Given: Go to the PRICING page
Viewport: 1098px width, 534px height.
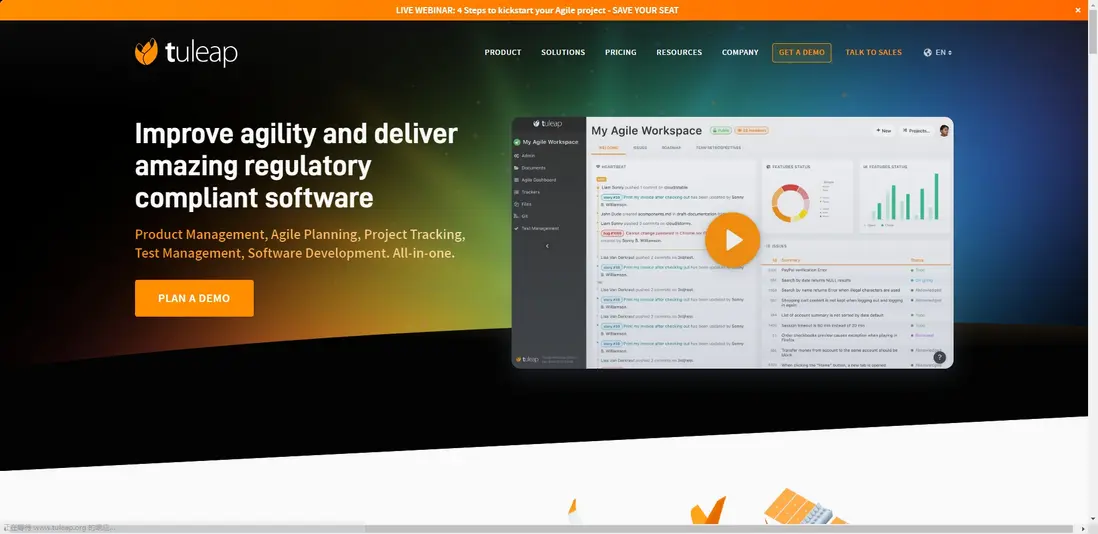Looking at the screenshot, I should click(620, 52).
